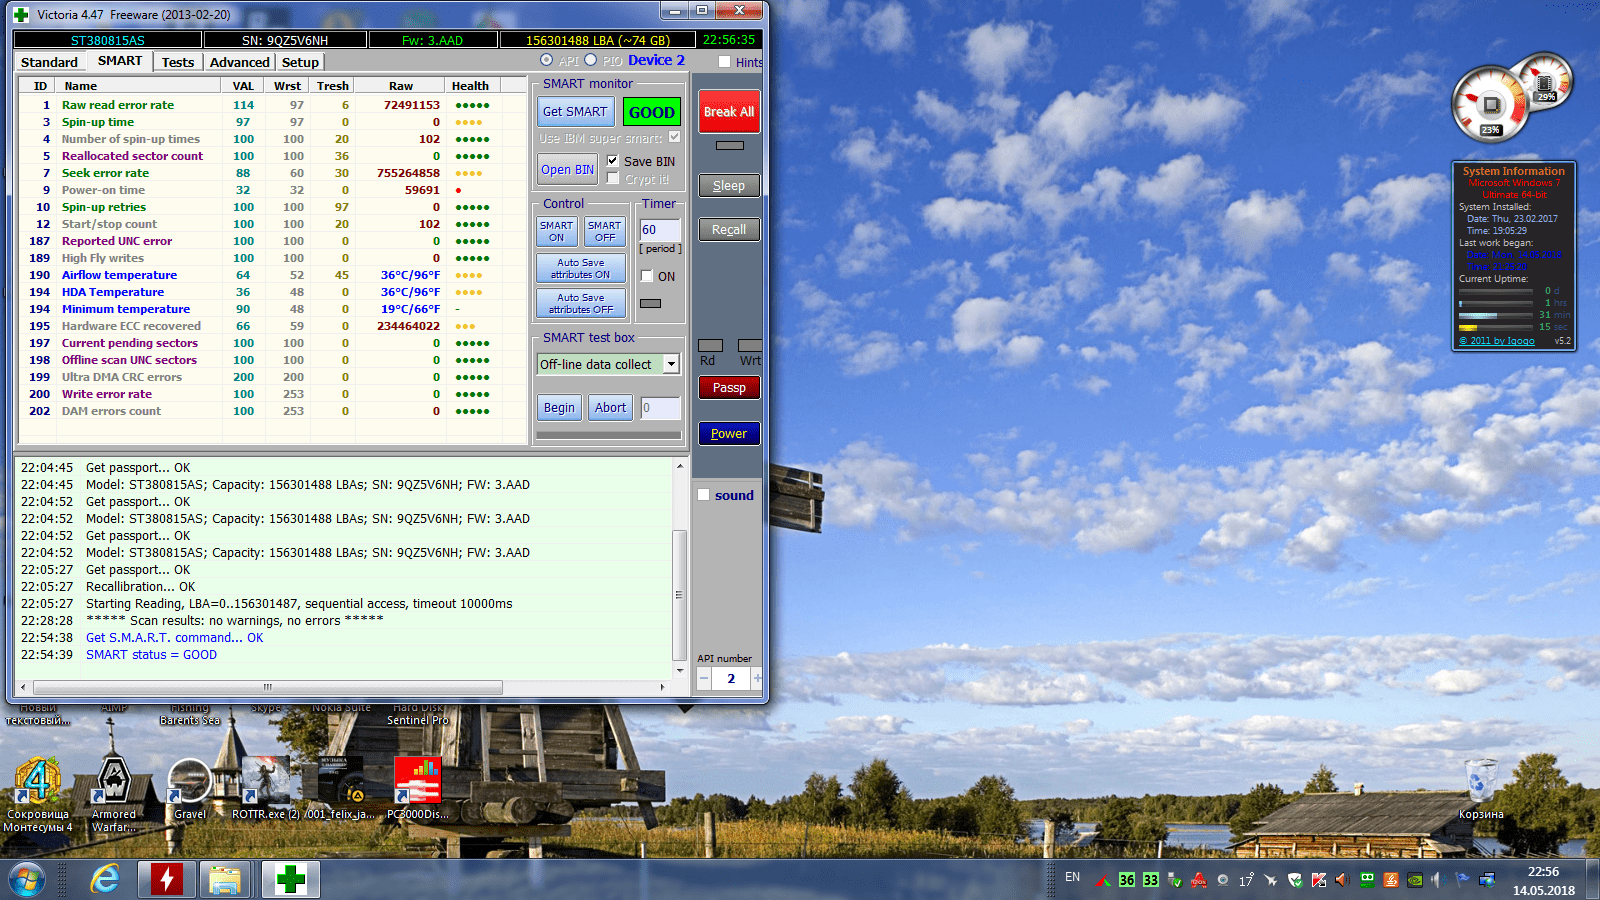Toggle the Hints checkbox
The height and width of the screenshot is (900, 1600).
point(724,62)
